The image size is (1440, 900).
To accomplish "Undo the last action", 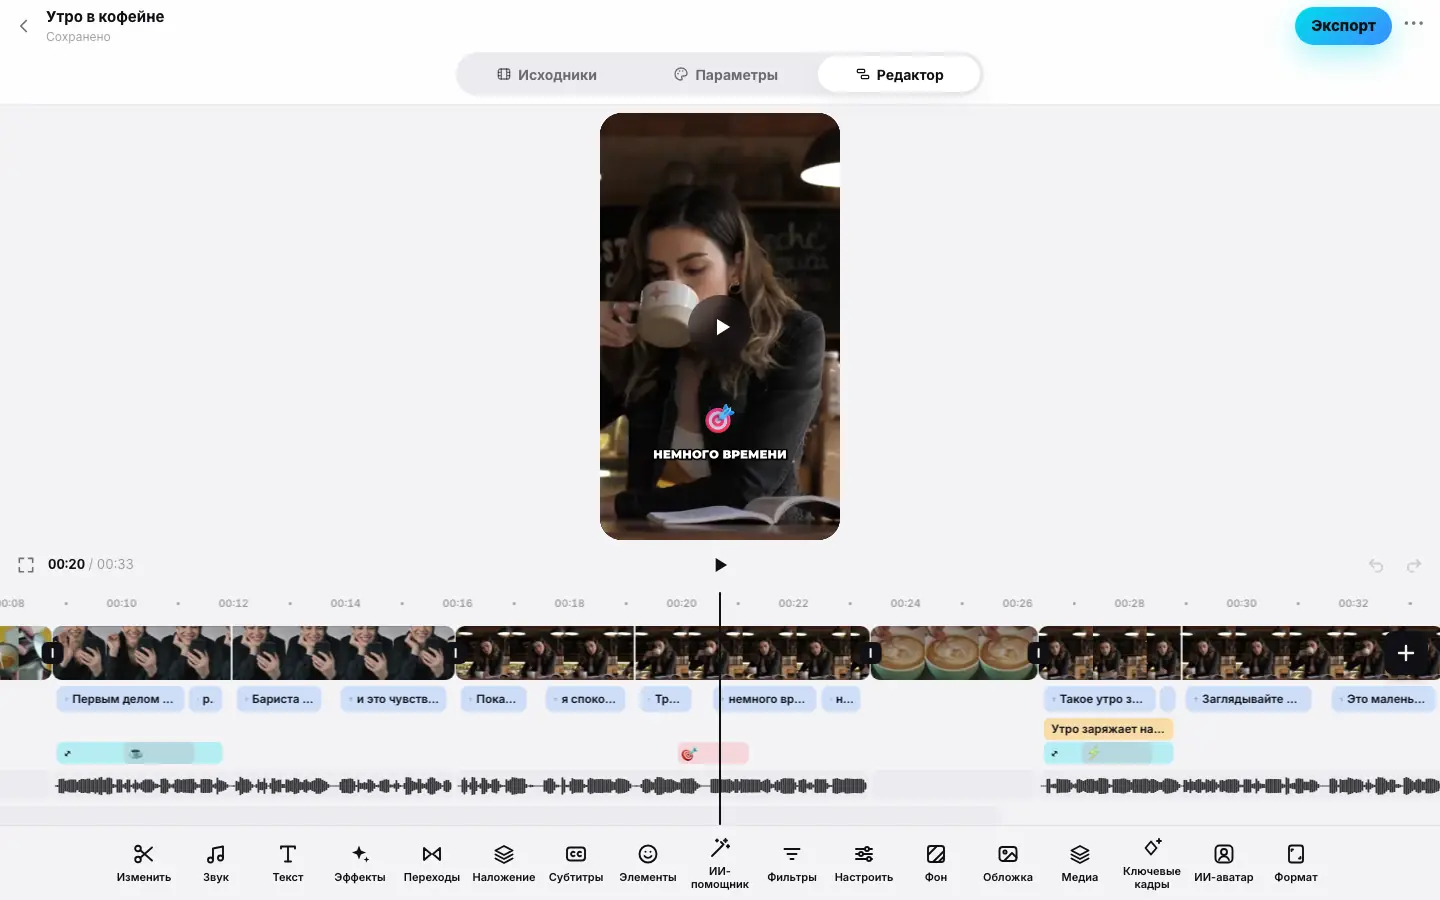I will (x=1376, y=566).
